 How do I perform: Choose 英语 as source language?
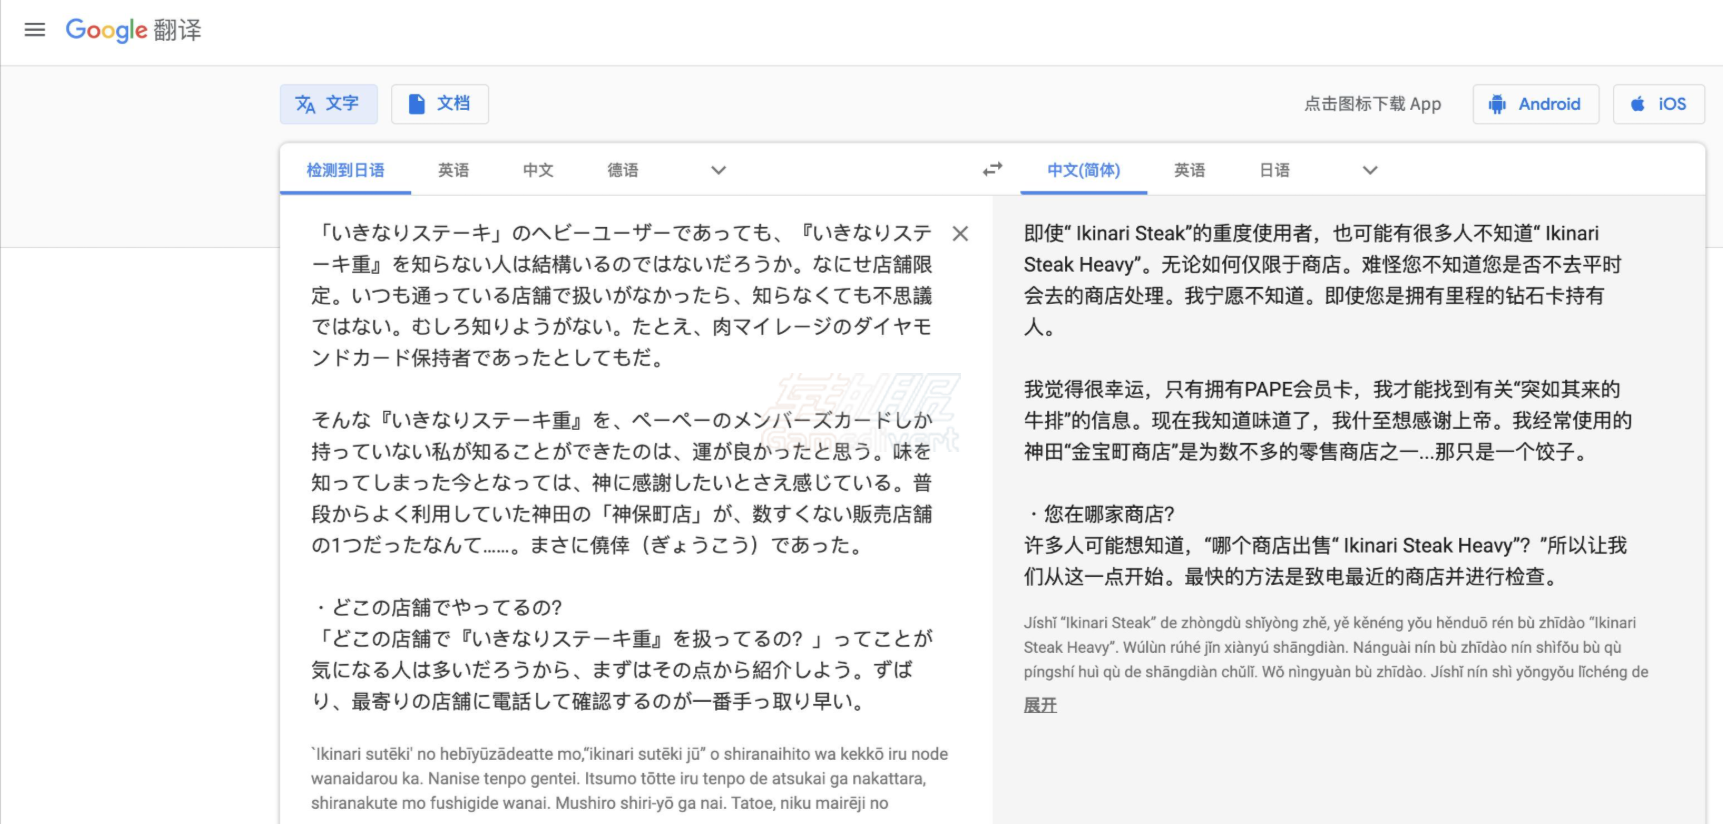coord(454,170)
